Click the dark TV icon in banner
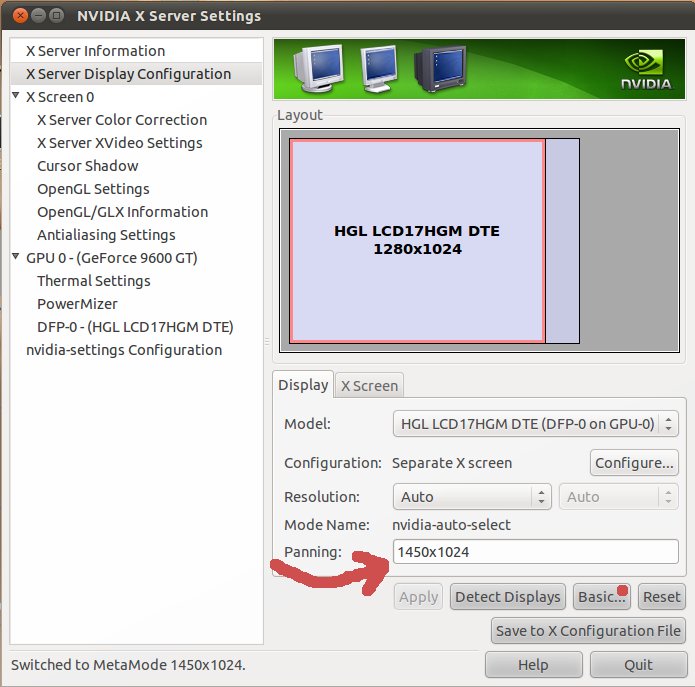695x687 pixels. (x=440, y=68)
